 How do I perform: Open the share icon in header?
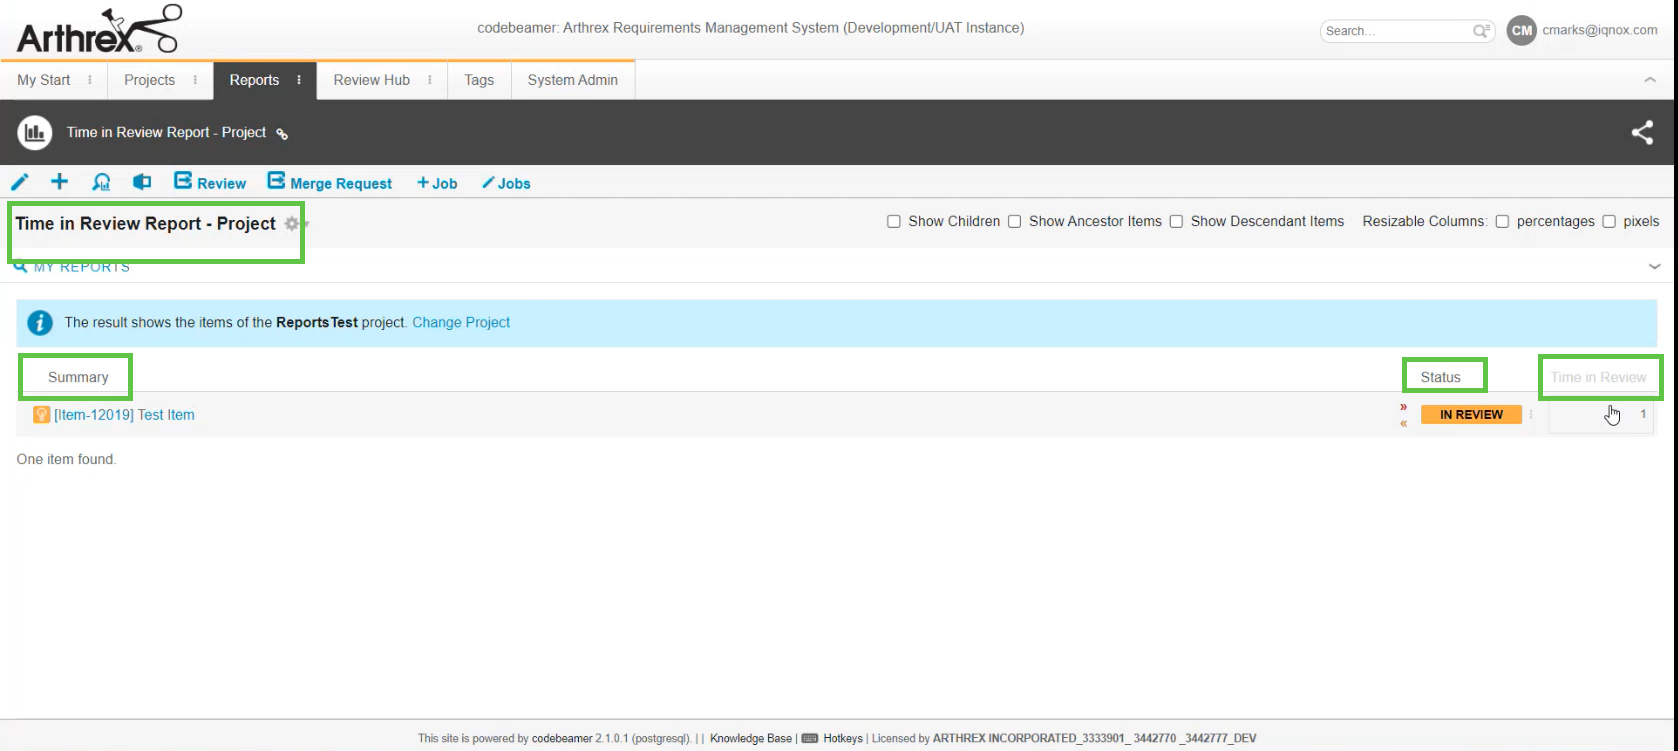coord(1642,133)
